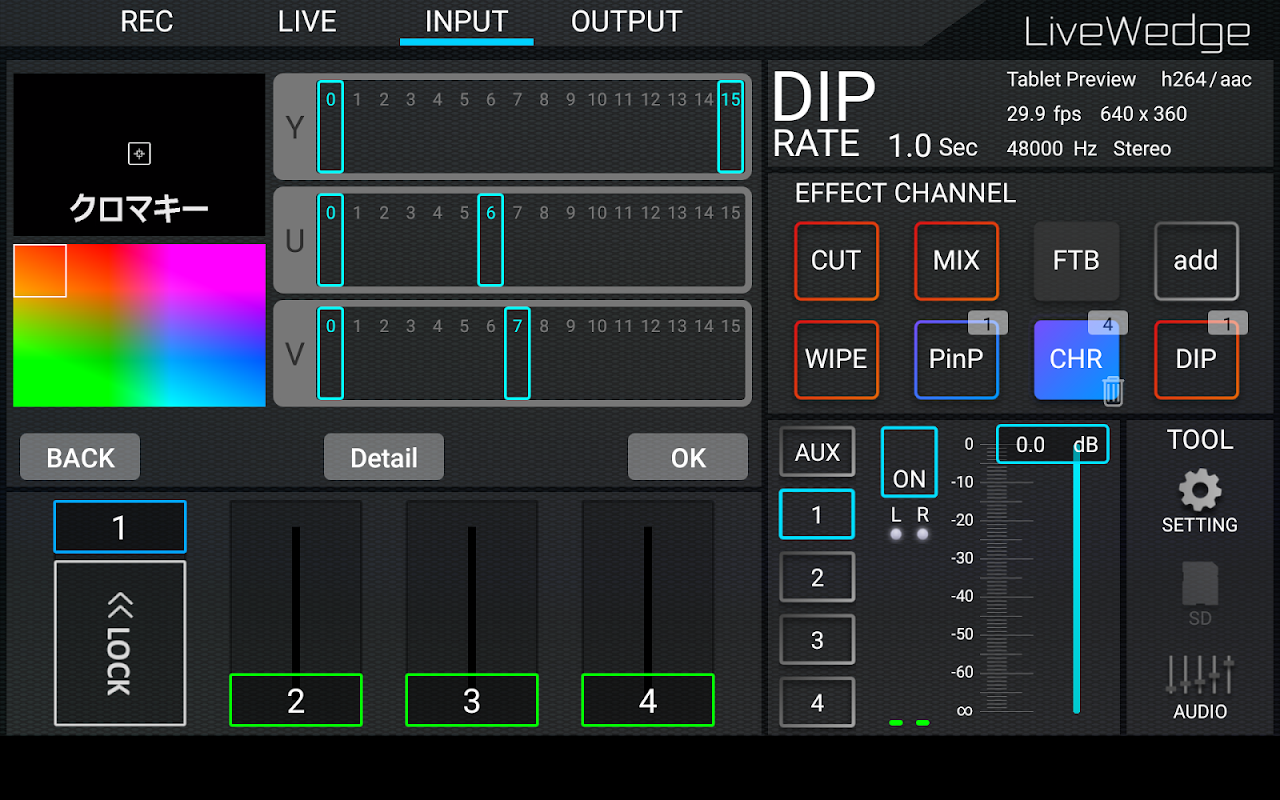The image size is (1280, 800).
Task: Toggle the LOCK control for input 1
Action: click(120, 643)
